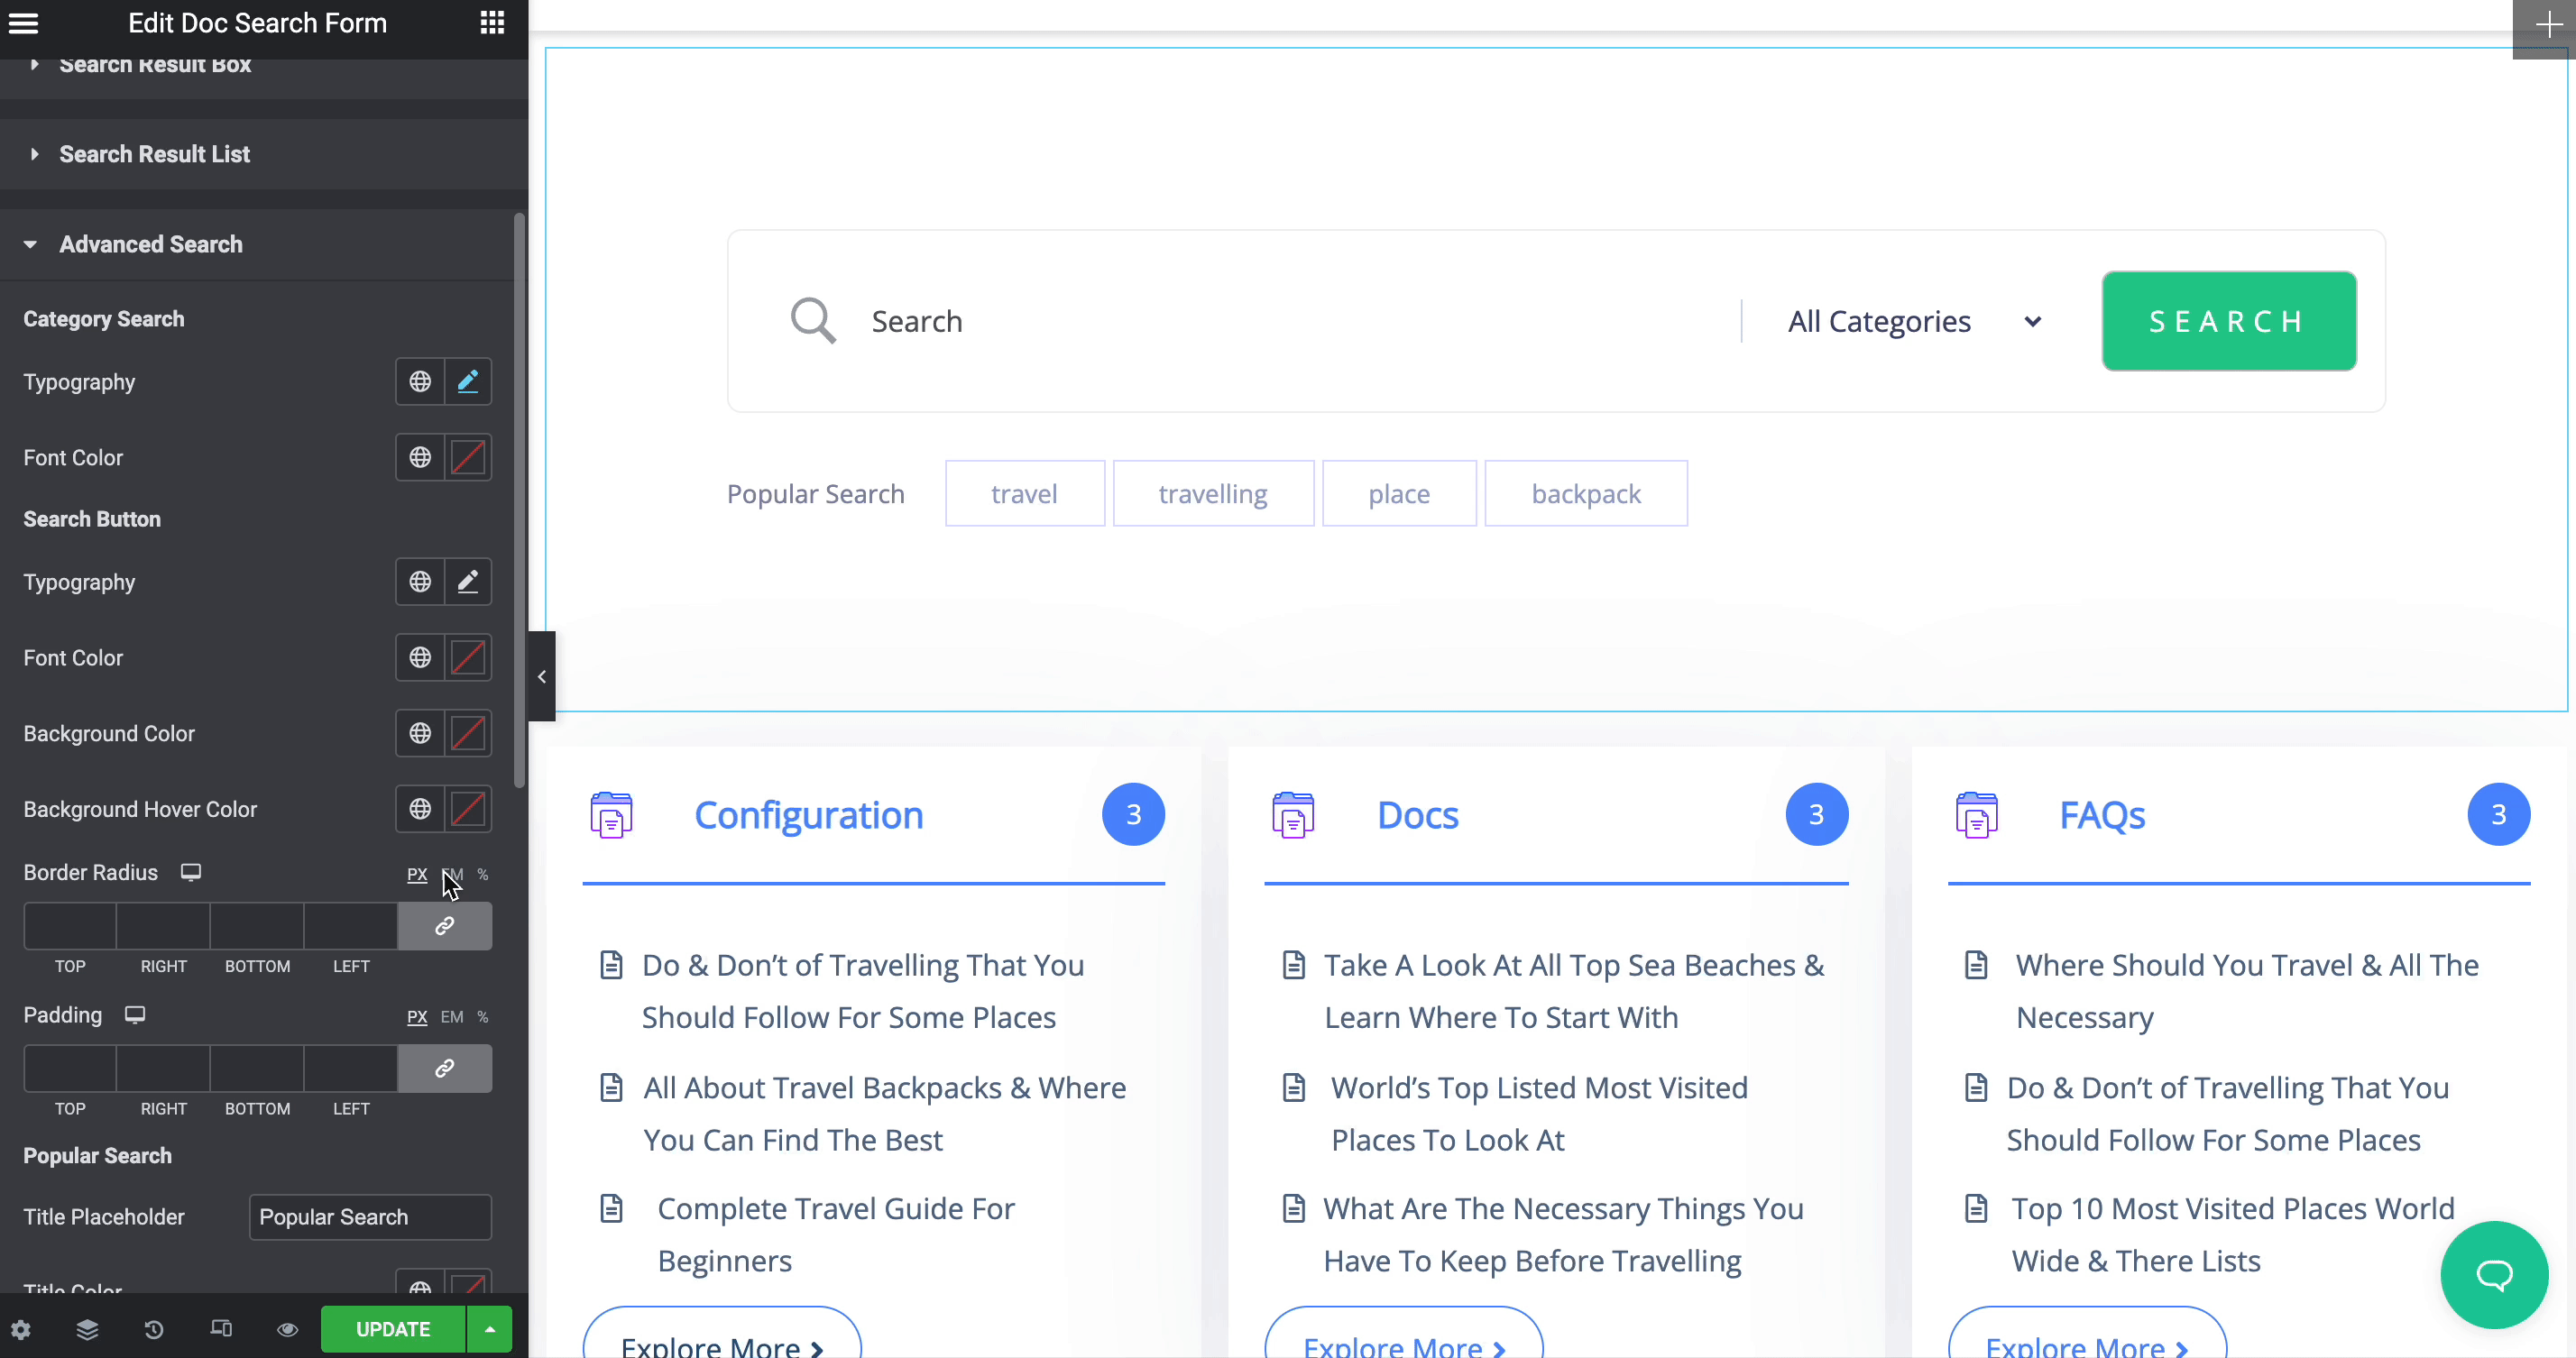Toggle Padding linked values button
Image resolution: width=2576 pixels, height=1358 pixels.
click(445, 1068)
